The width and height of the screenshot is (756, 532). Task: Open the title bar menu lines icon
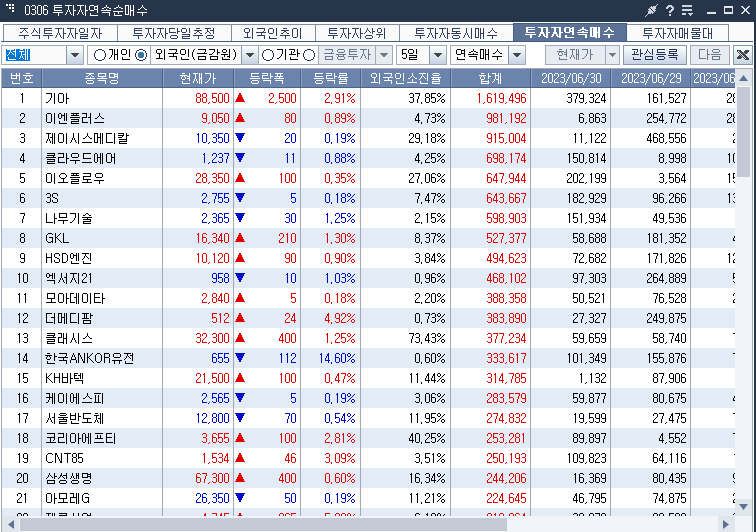pos(687,10)
